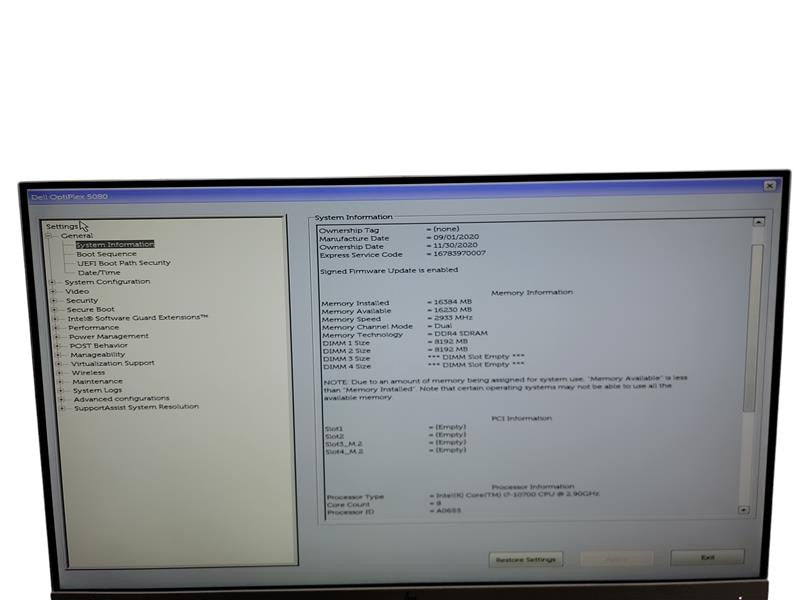800x600 pixels.
Task: Select System Information in the tree
Action: tap(115, 244)
